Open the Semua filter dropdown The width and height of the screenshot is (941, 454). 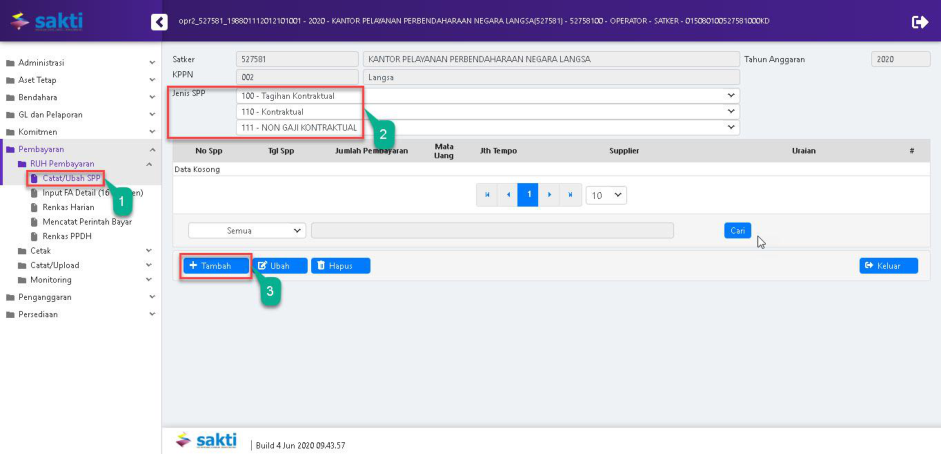point(246,230)
